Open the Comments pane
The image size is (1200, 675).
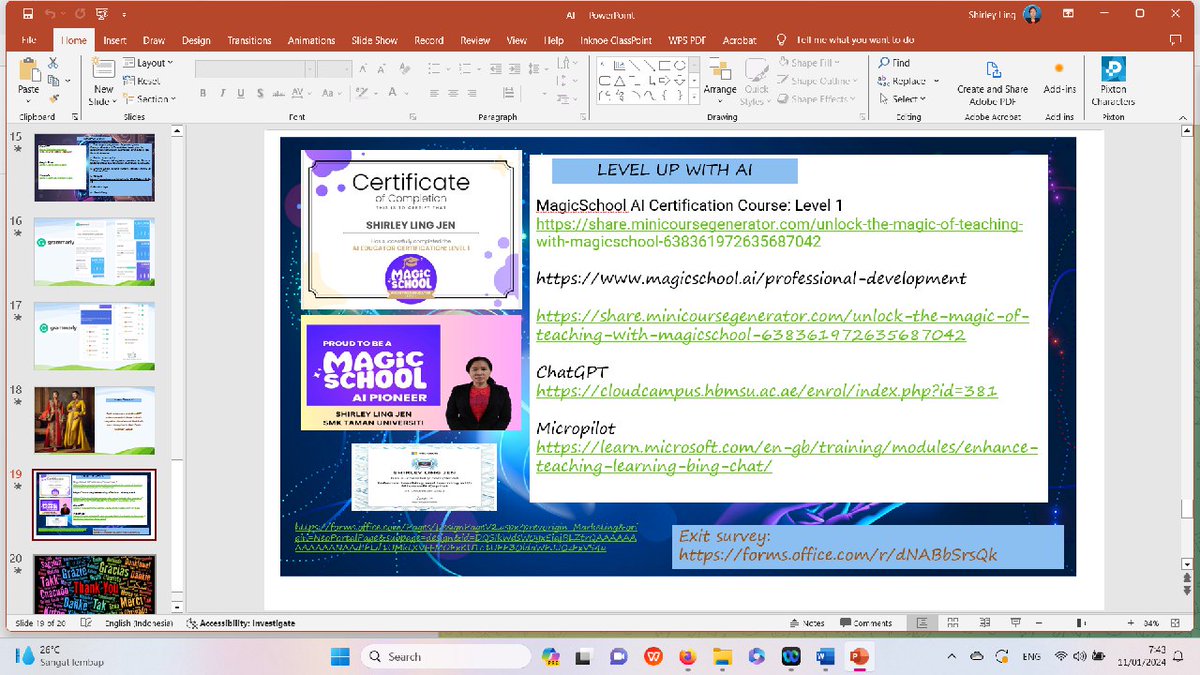tap(867, 622)
